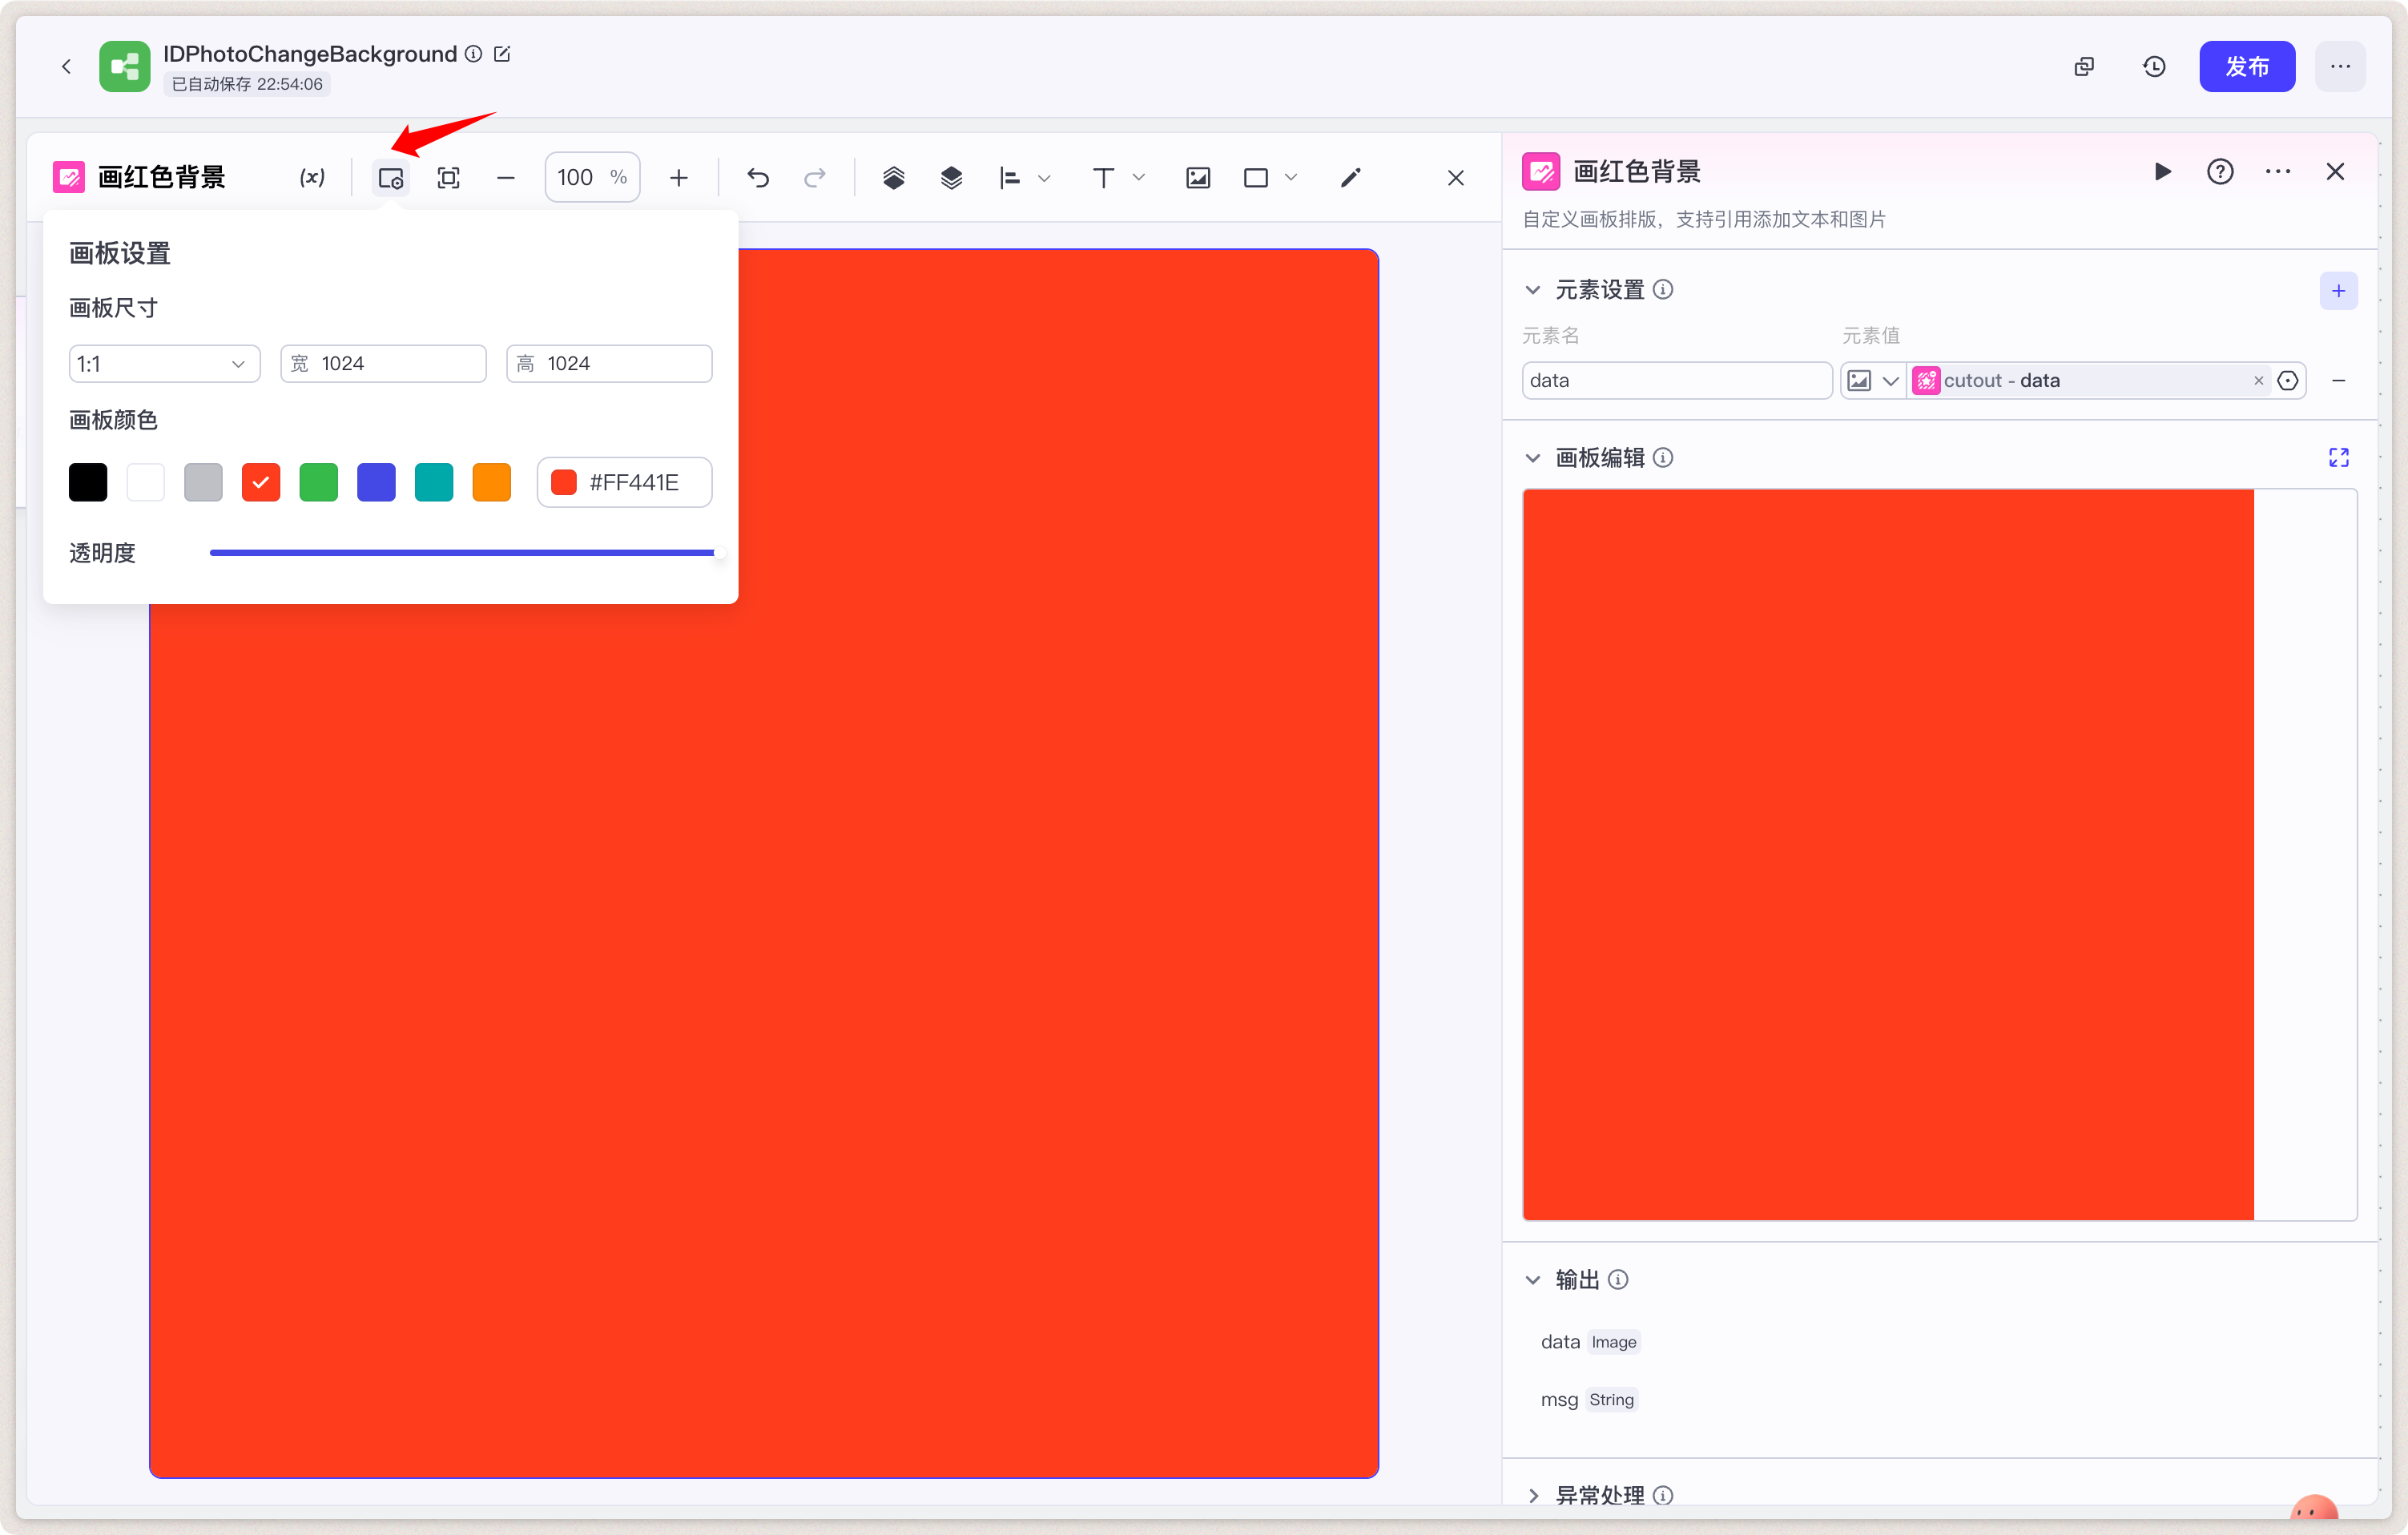Open the text tool dropdown arrow
The width and height of the screenshot is (2408, 1535).
point(1138,178)
